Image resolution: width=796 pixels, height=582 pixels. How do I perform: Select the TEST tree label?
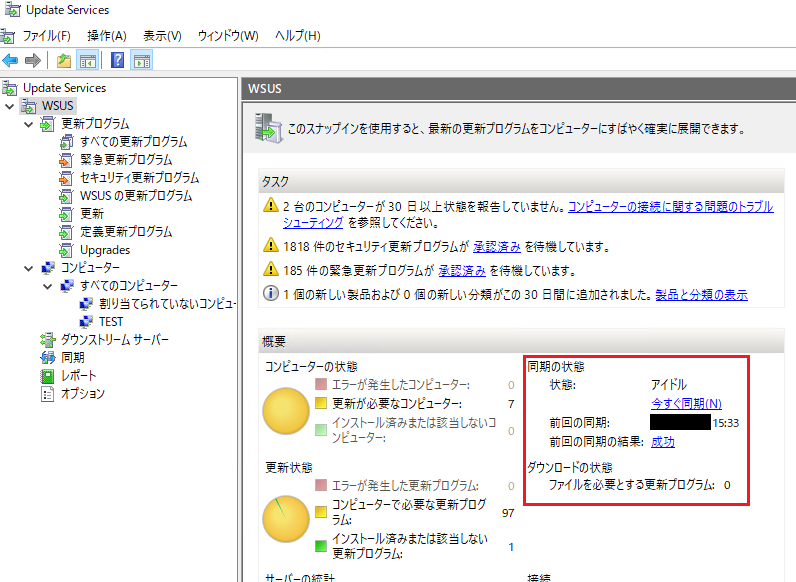111,322
